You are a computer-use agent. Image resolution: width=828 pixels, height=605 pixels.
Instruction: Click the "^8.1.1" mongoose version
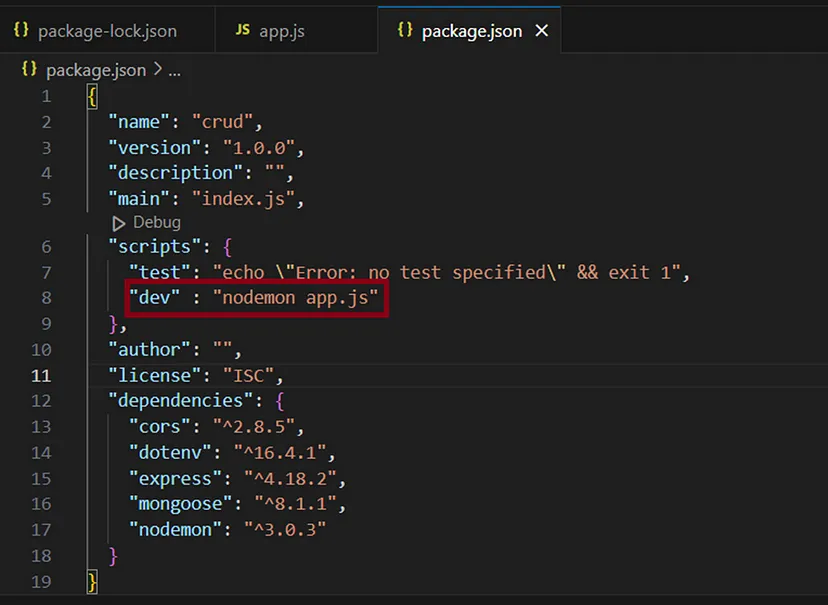tap(295, 504)
